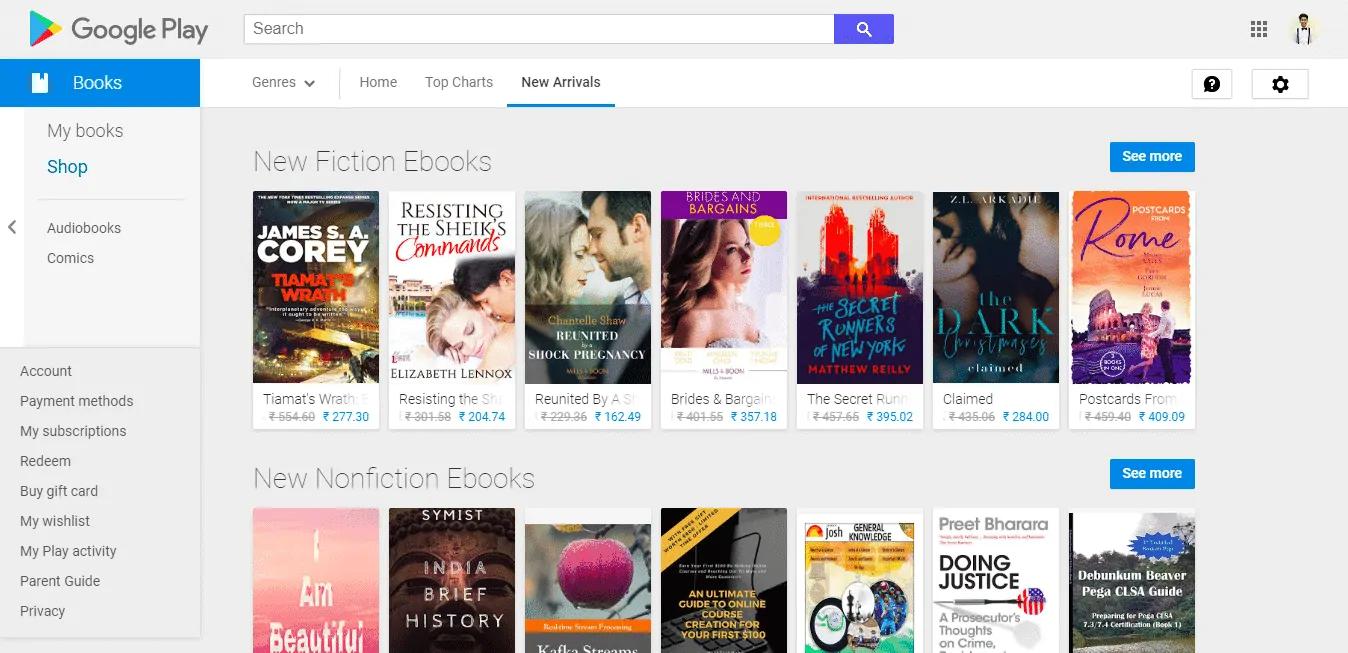The height and width of the screenshot is (653, 1348).
Task: See more New Fiction Ebooks
Action: point(1151,156)
